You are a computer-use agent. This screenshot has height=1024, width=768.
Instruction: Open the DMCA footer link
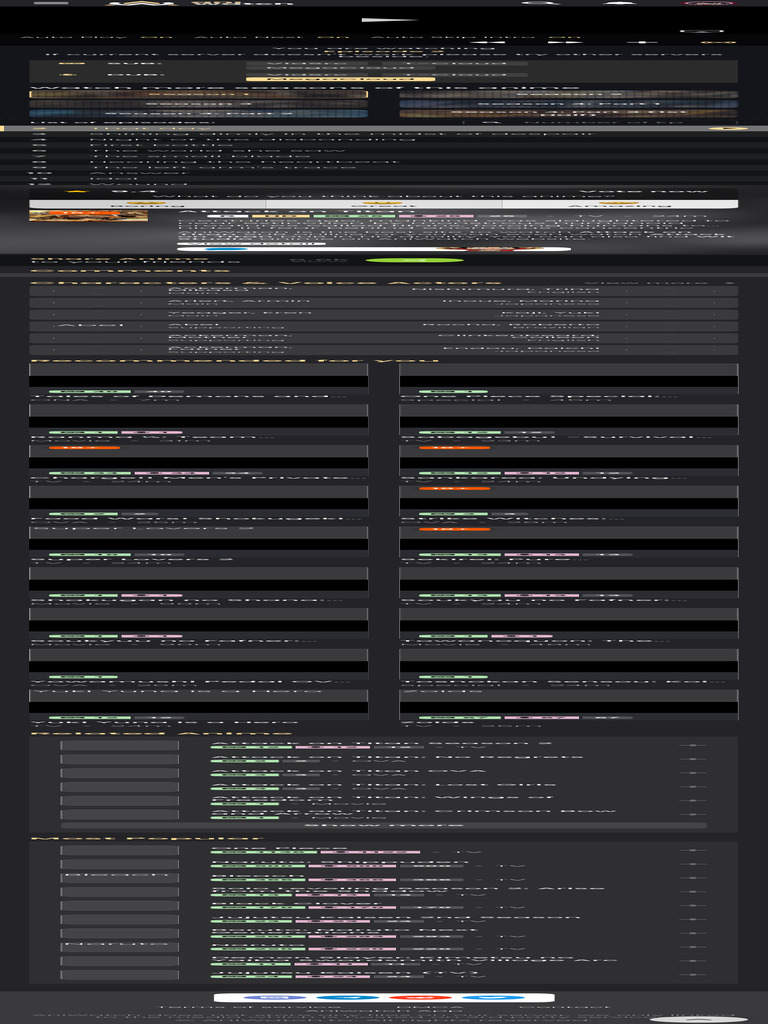coord(430,1006)
